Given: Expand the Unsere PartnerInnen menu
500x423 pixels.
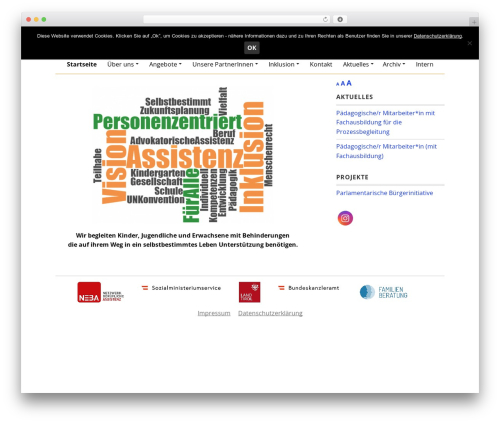Looking at the screenshot, I should (225, 64).
